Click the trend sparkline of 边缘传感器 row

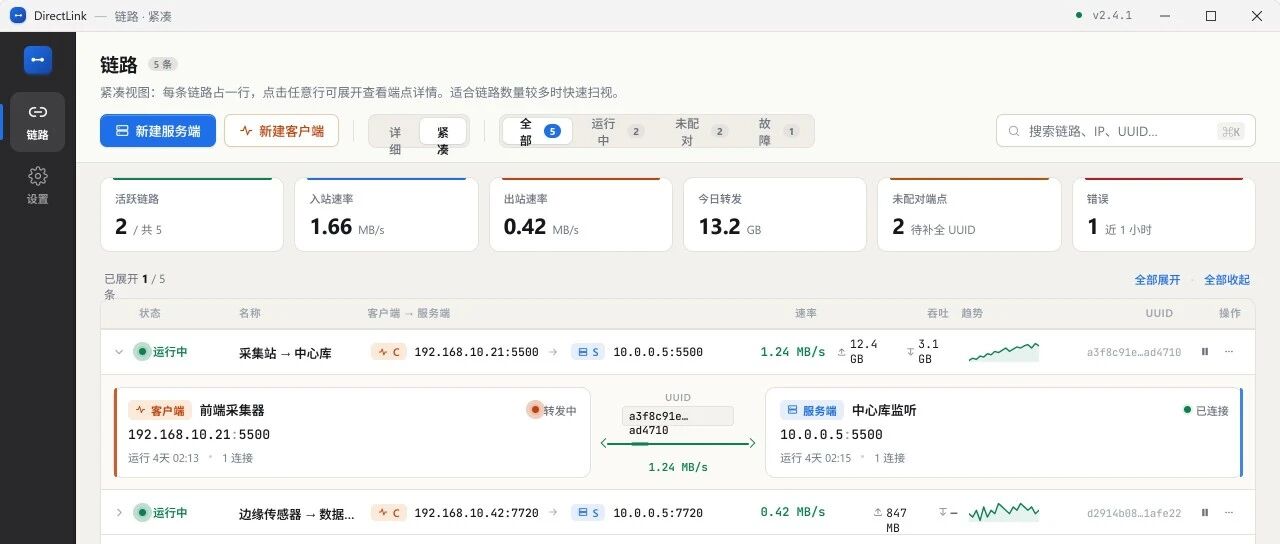click(x=1004, y=513)
